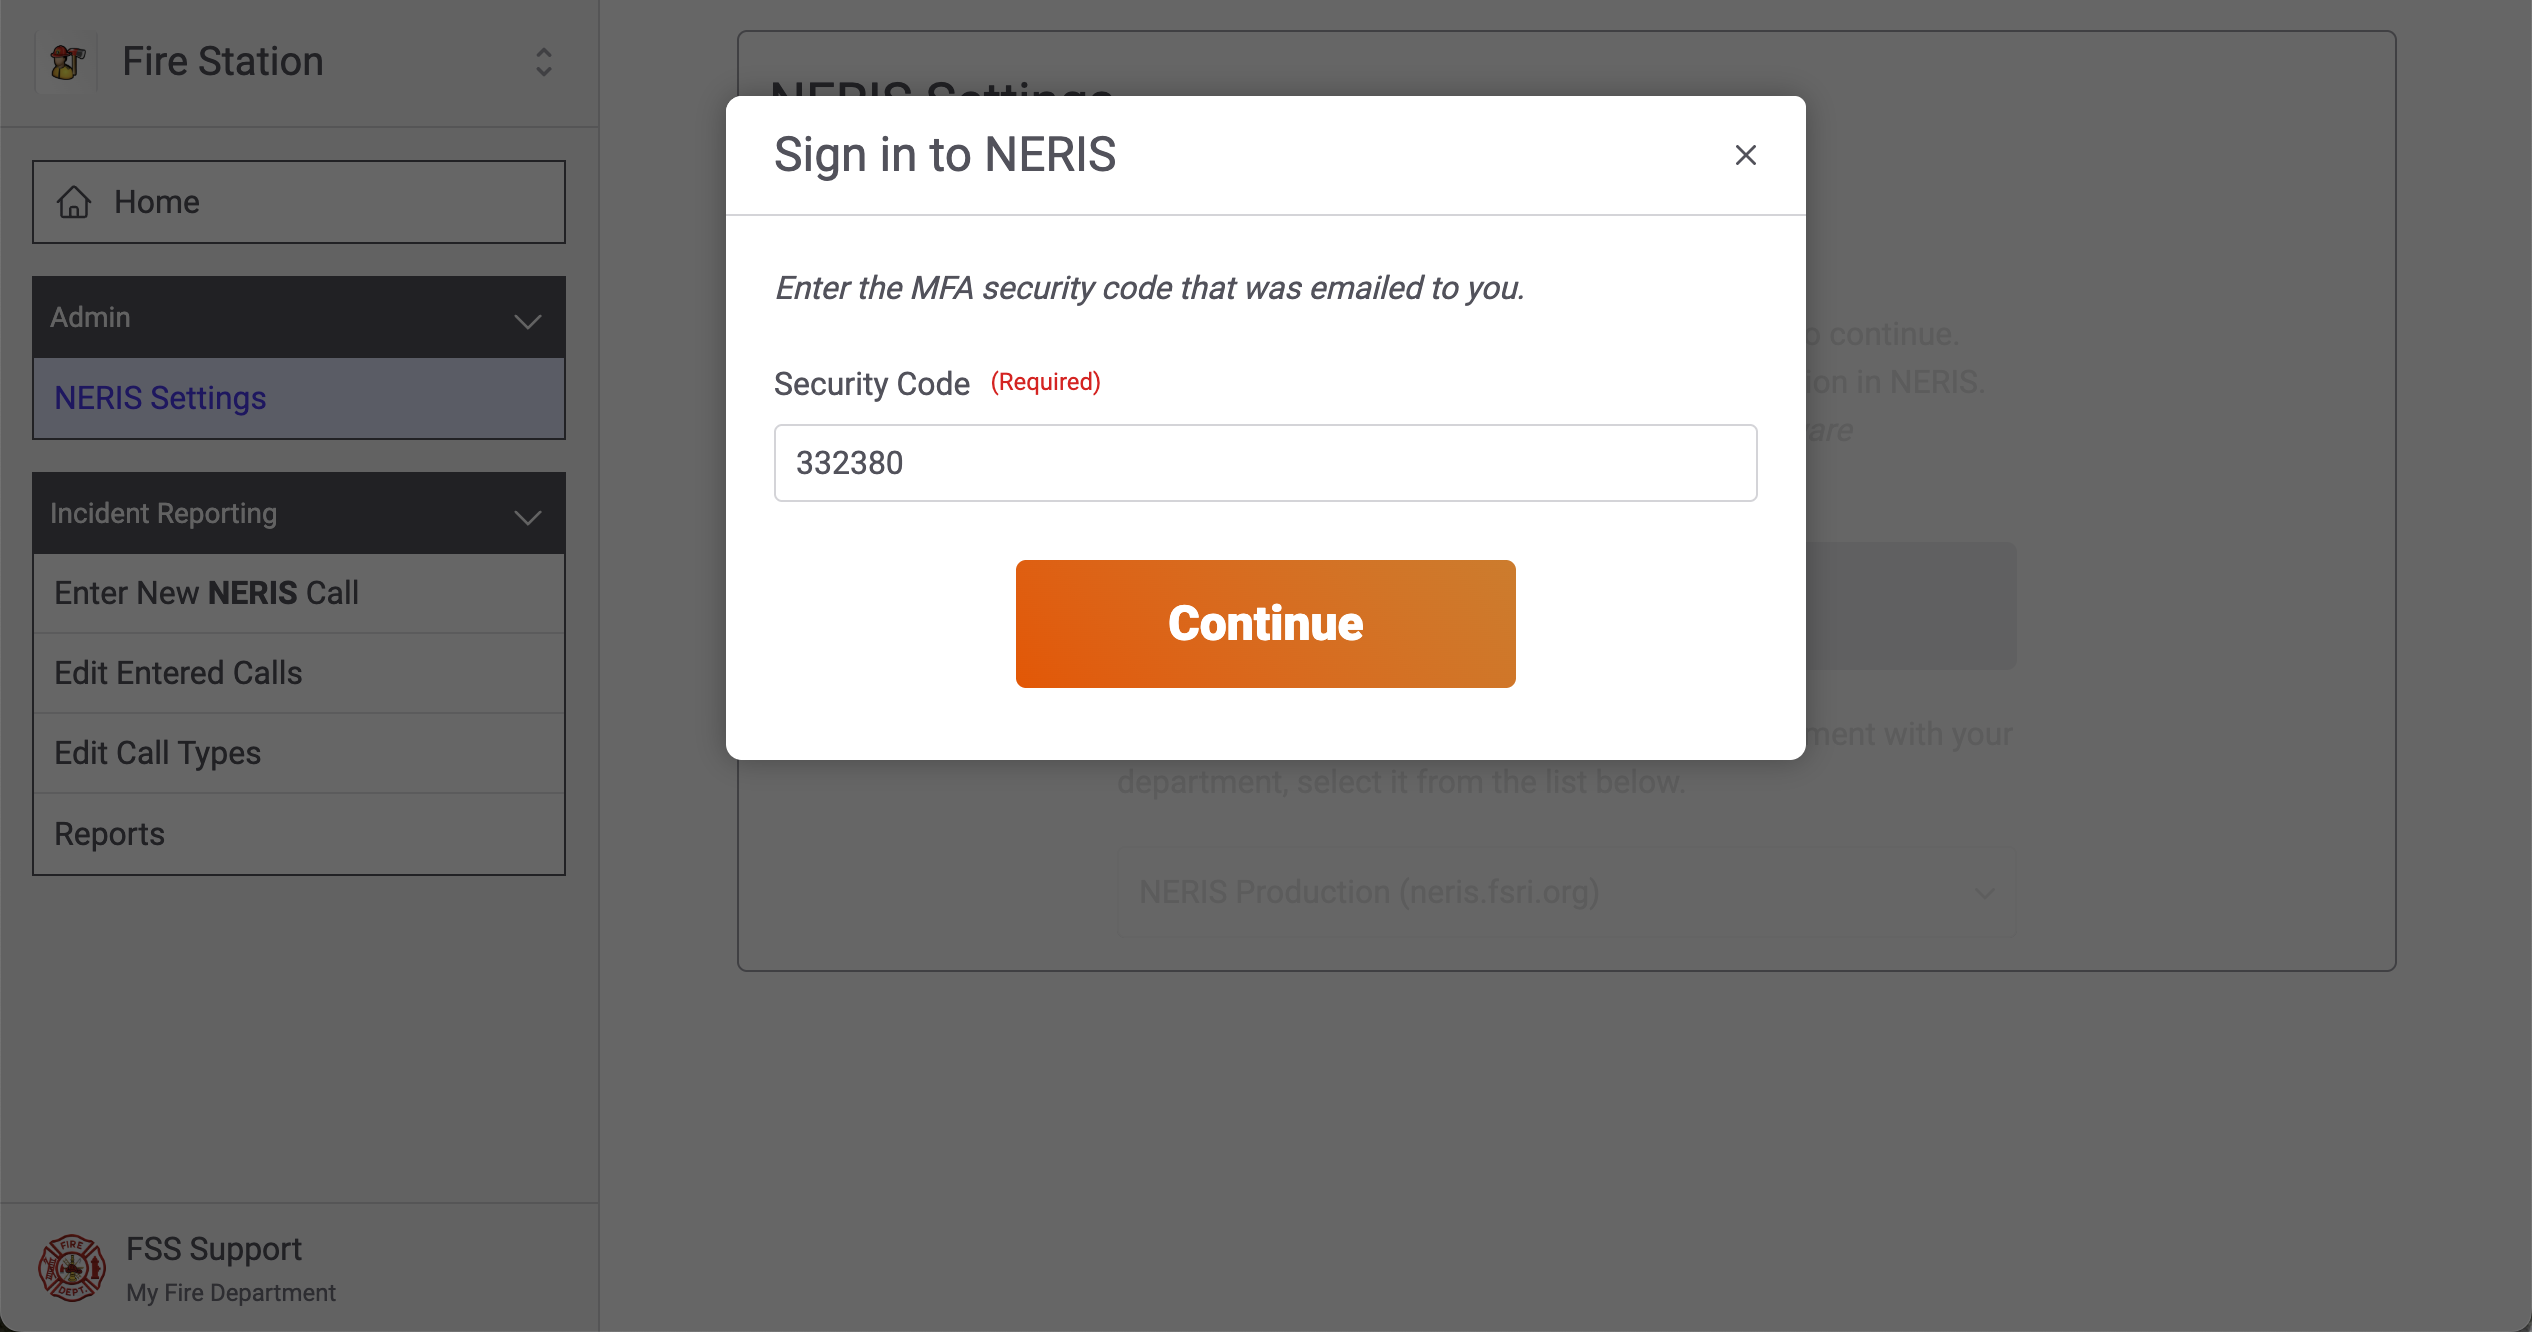The width and height of the screenshot is (2532, 1332).
Task: Open the NERIS Production environment dropdown
Action: pyautogui.click(x=1565, y=892)
